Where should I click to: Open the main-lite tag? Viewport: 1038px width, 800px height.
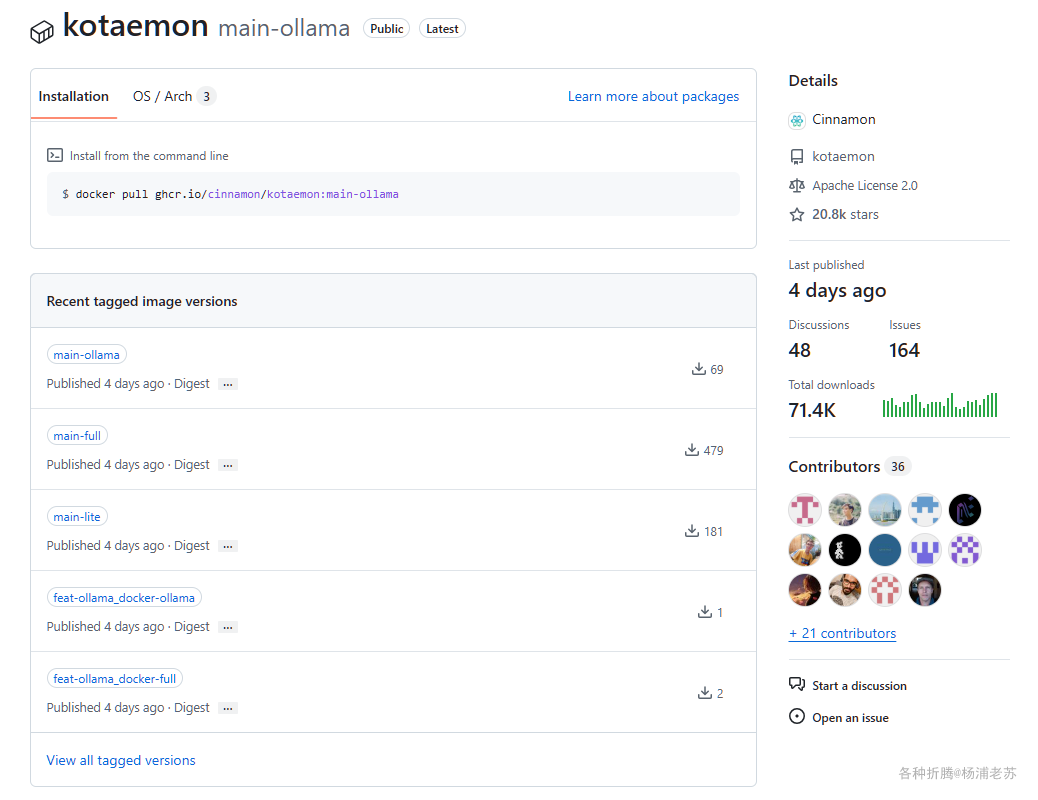(x=77, y=517)
